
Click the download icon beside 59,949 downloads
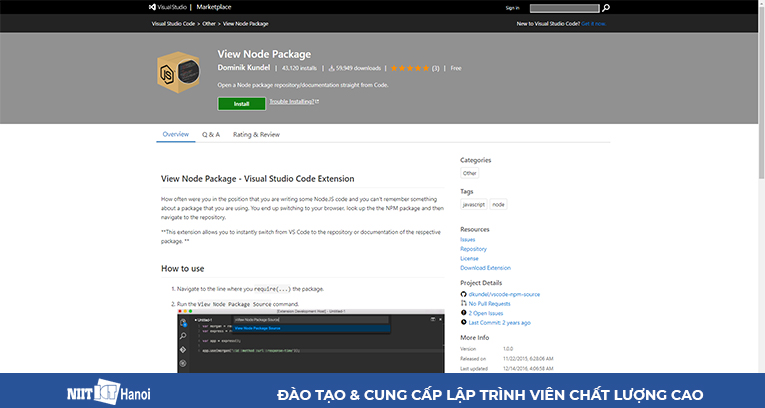tap(332, 68)
